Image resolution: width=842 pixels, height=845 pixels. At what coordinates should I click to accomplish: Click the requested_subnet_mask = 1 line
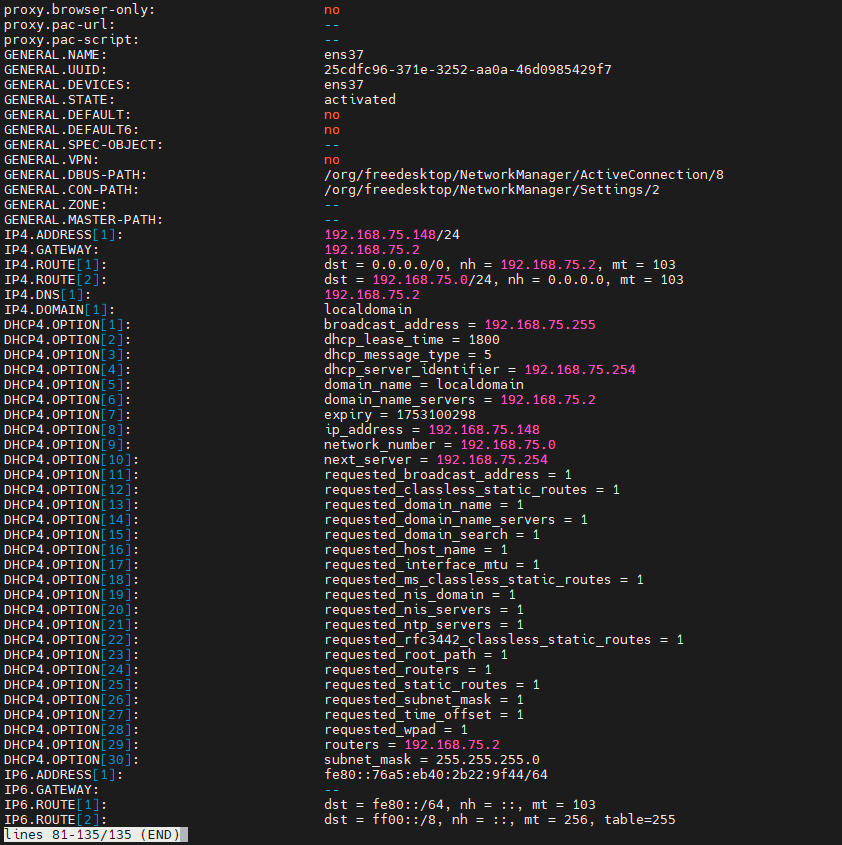pyautogui.click(x=424, y=699)
